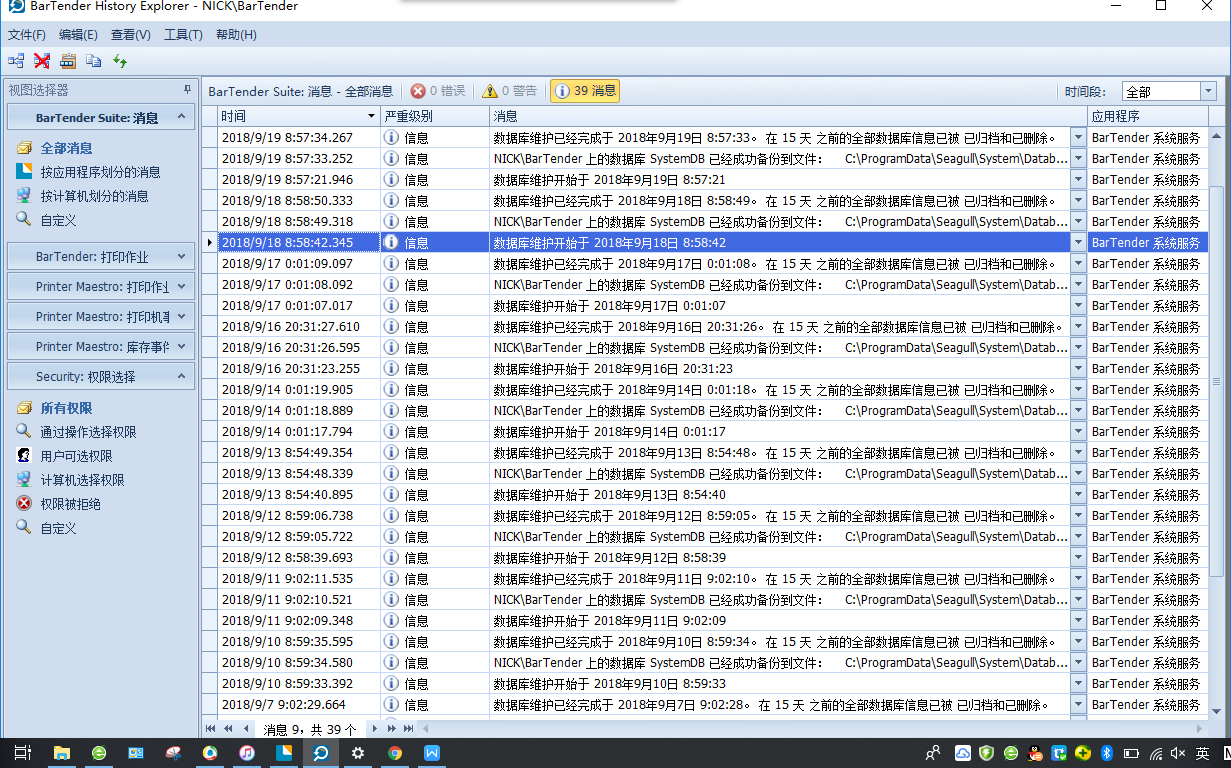Image resolution: width=1231 pixels, height=768 pixels.
Task: Open the 工具(T) menu
Action: click(183, 35)
